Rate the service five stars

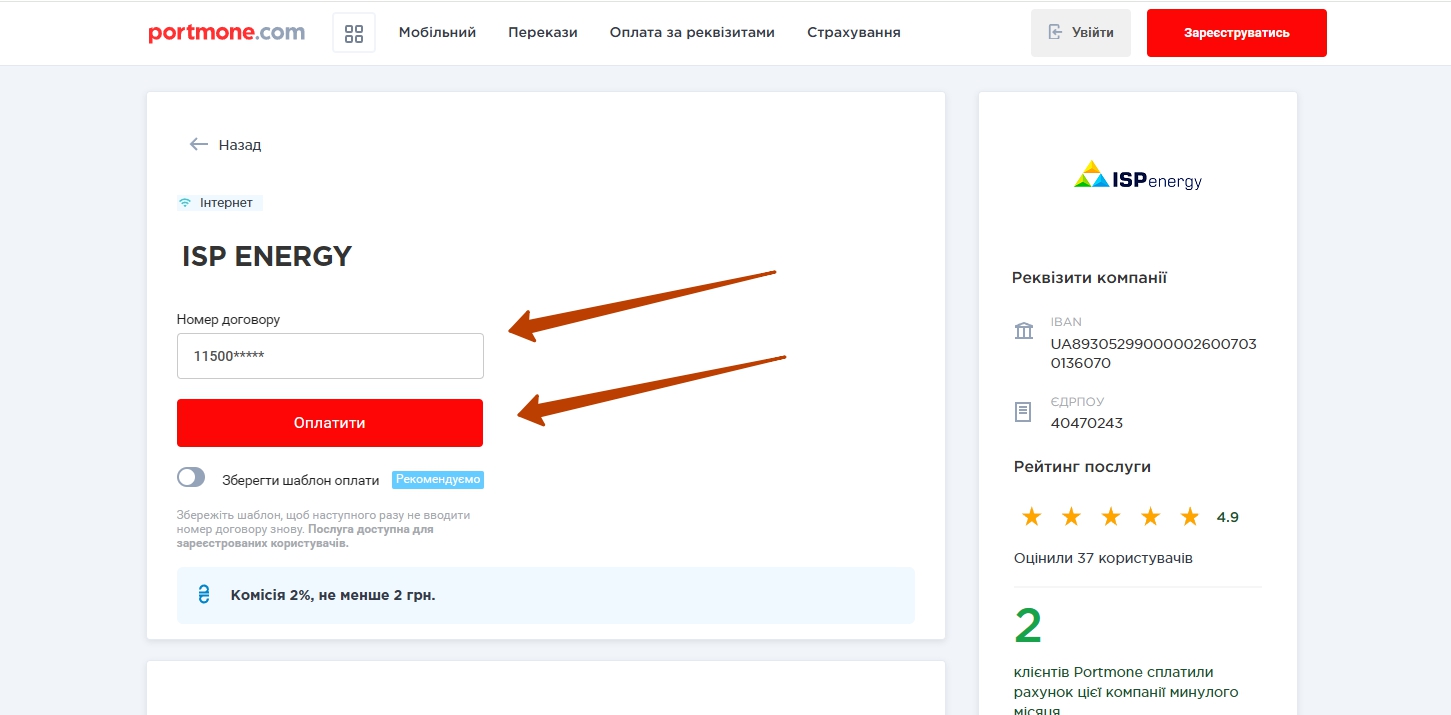[1190, 517]
